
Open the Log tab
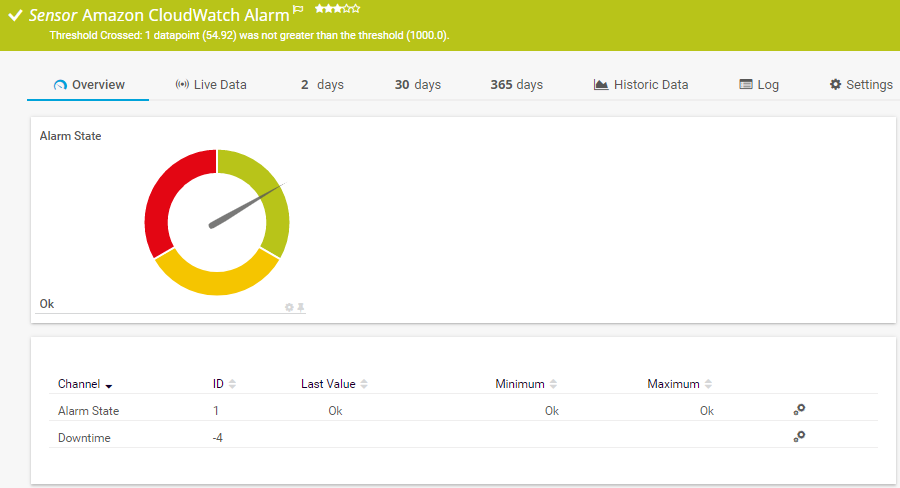(x=758, y=85)
